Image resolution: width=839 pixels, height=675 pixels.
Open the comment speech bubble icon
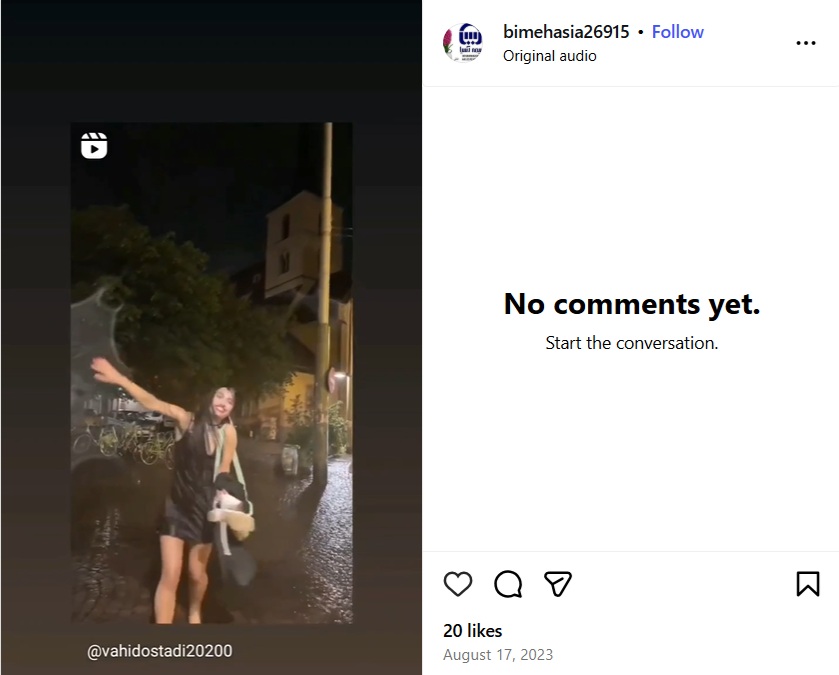coord(508,584)
